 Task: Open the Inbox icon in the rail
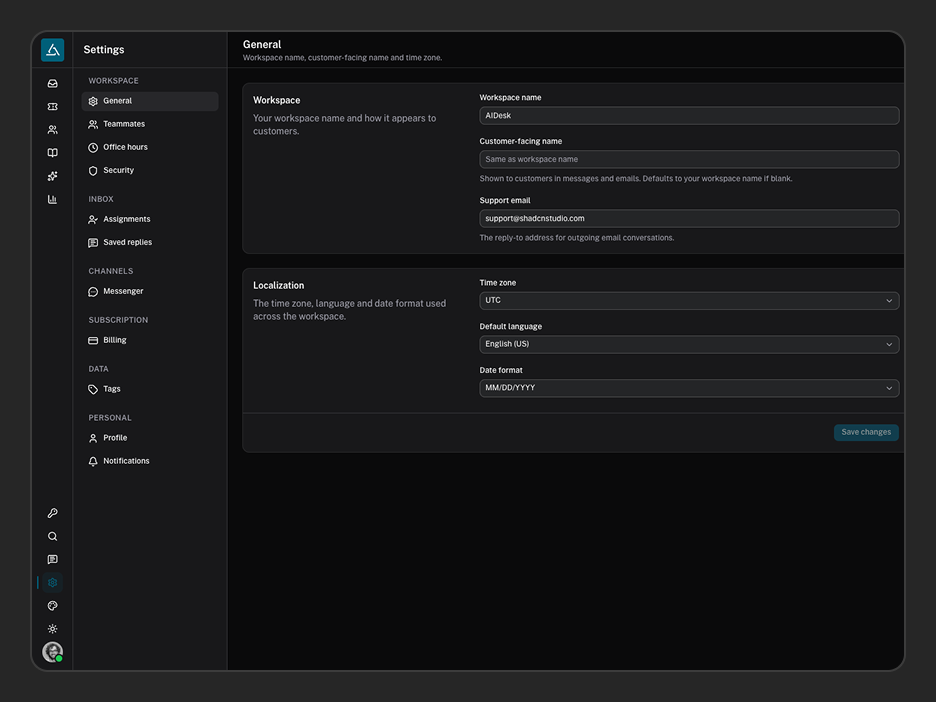53,84
